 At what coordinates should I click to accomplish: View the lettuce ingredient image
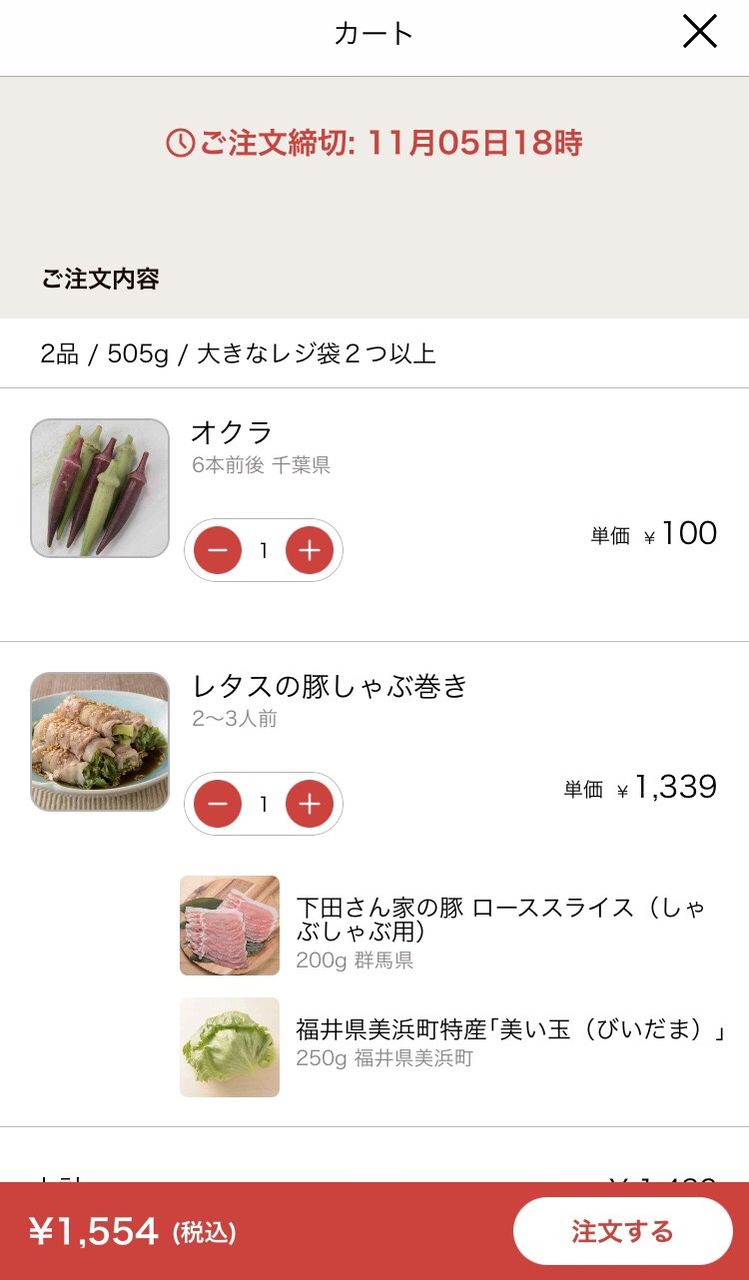click(x=230, y=1047)
